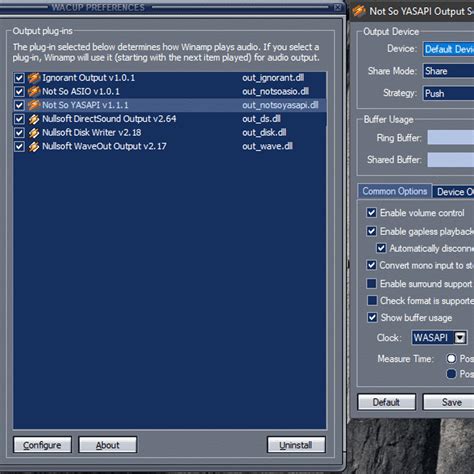This screenshot has width=474, height=474.
Task: Select the first Measure Time radio button
Action: pos(451,358)
